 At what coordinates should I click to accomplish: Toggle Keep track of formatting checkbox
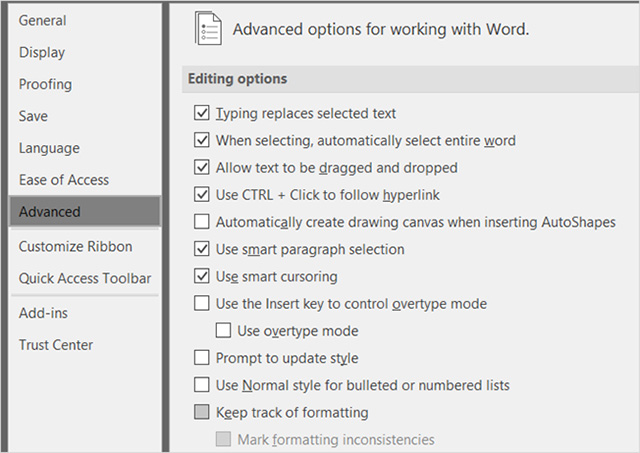click(x=202, y=412)
